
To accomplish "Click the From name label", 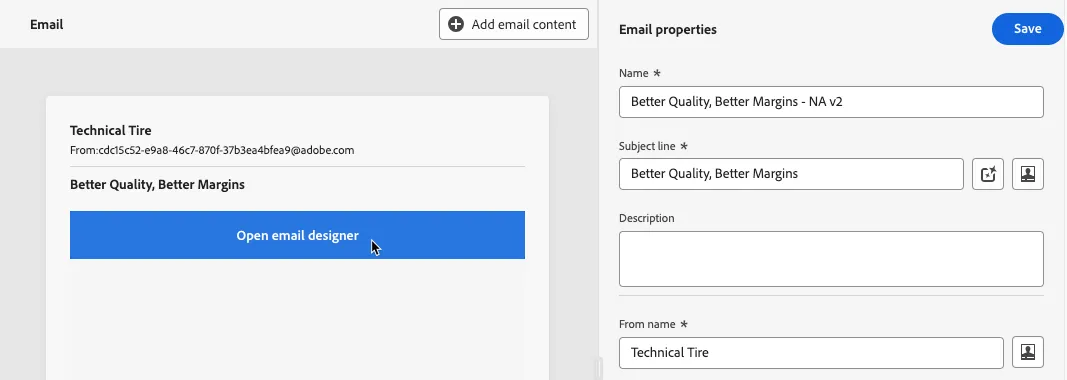I will click(x=647, y=324).
